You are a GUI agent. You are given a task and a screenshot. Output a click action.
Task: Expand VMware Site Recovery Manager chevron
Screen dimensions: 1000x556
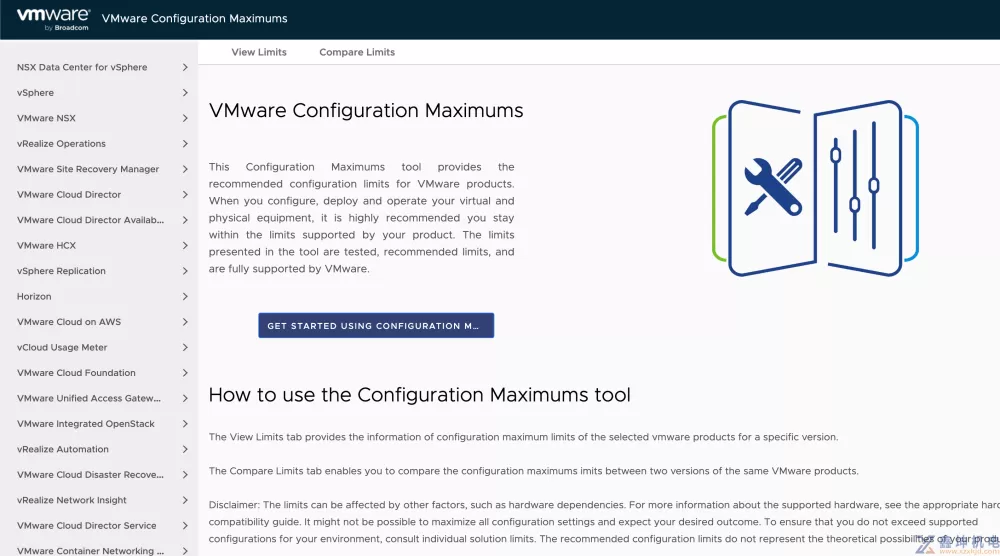185,169
